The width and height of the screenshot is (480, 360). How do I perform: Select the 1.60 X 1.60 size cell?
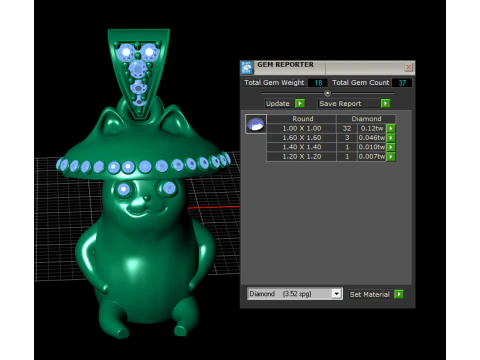302,138
